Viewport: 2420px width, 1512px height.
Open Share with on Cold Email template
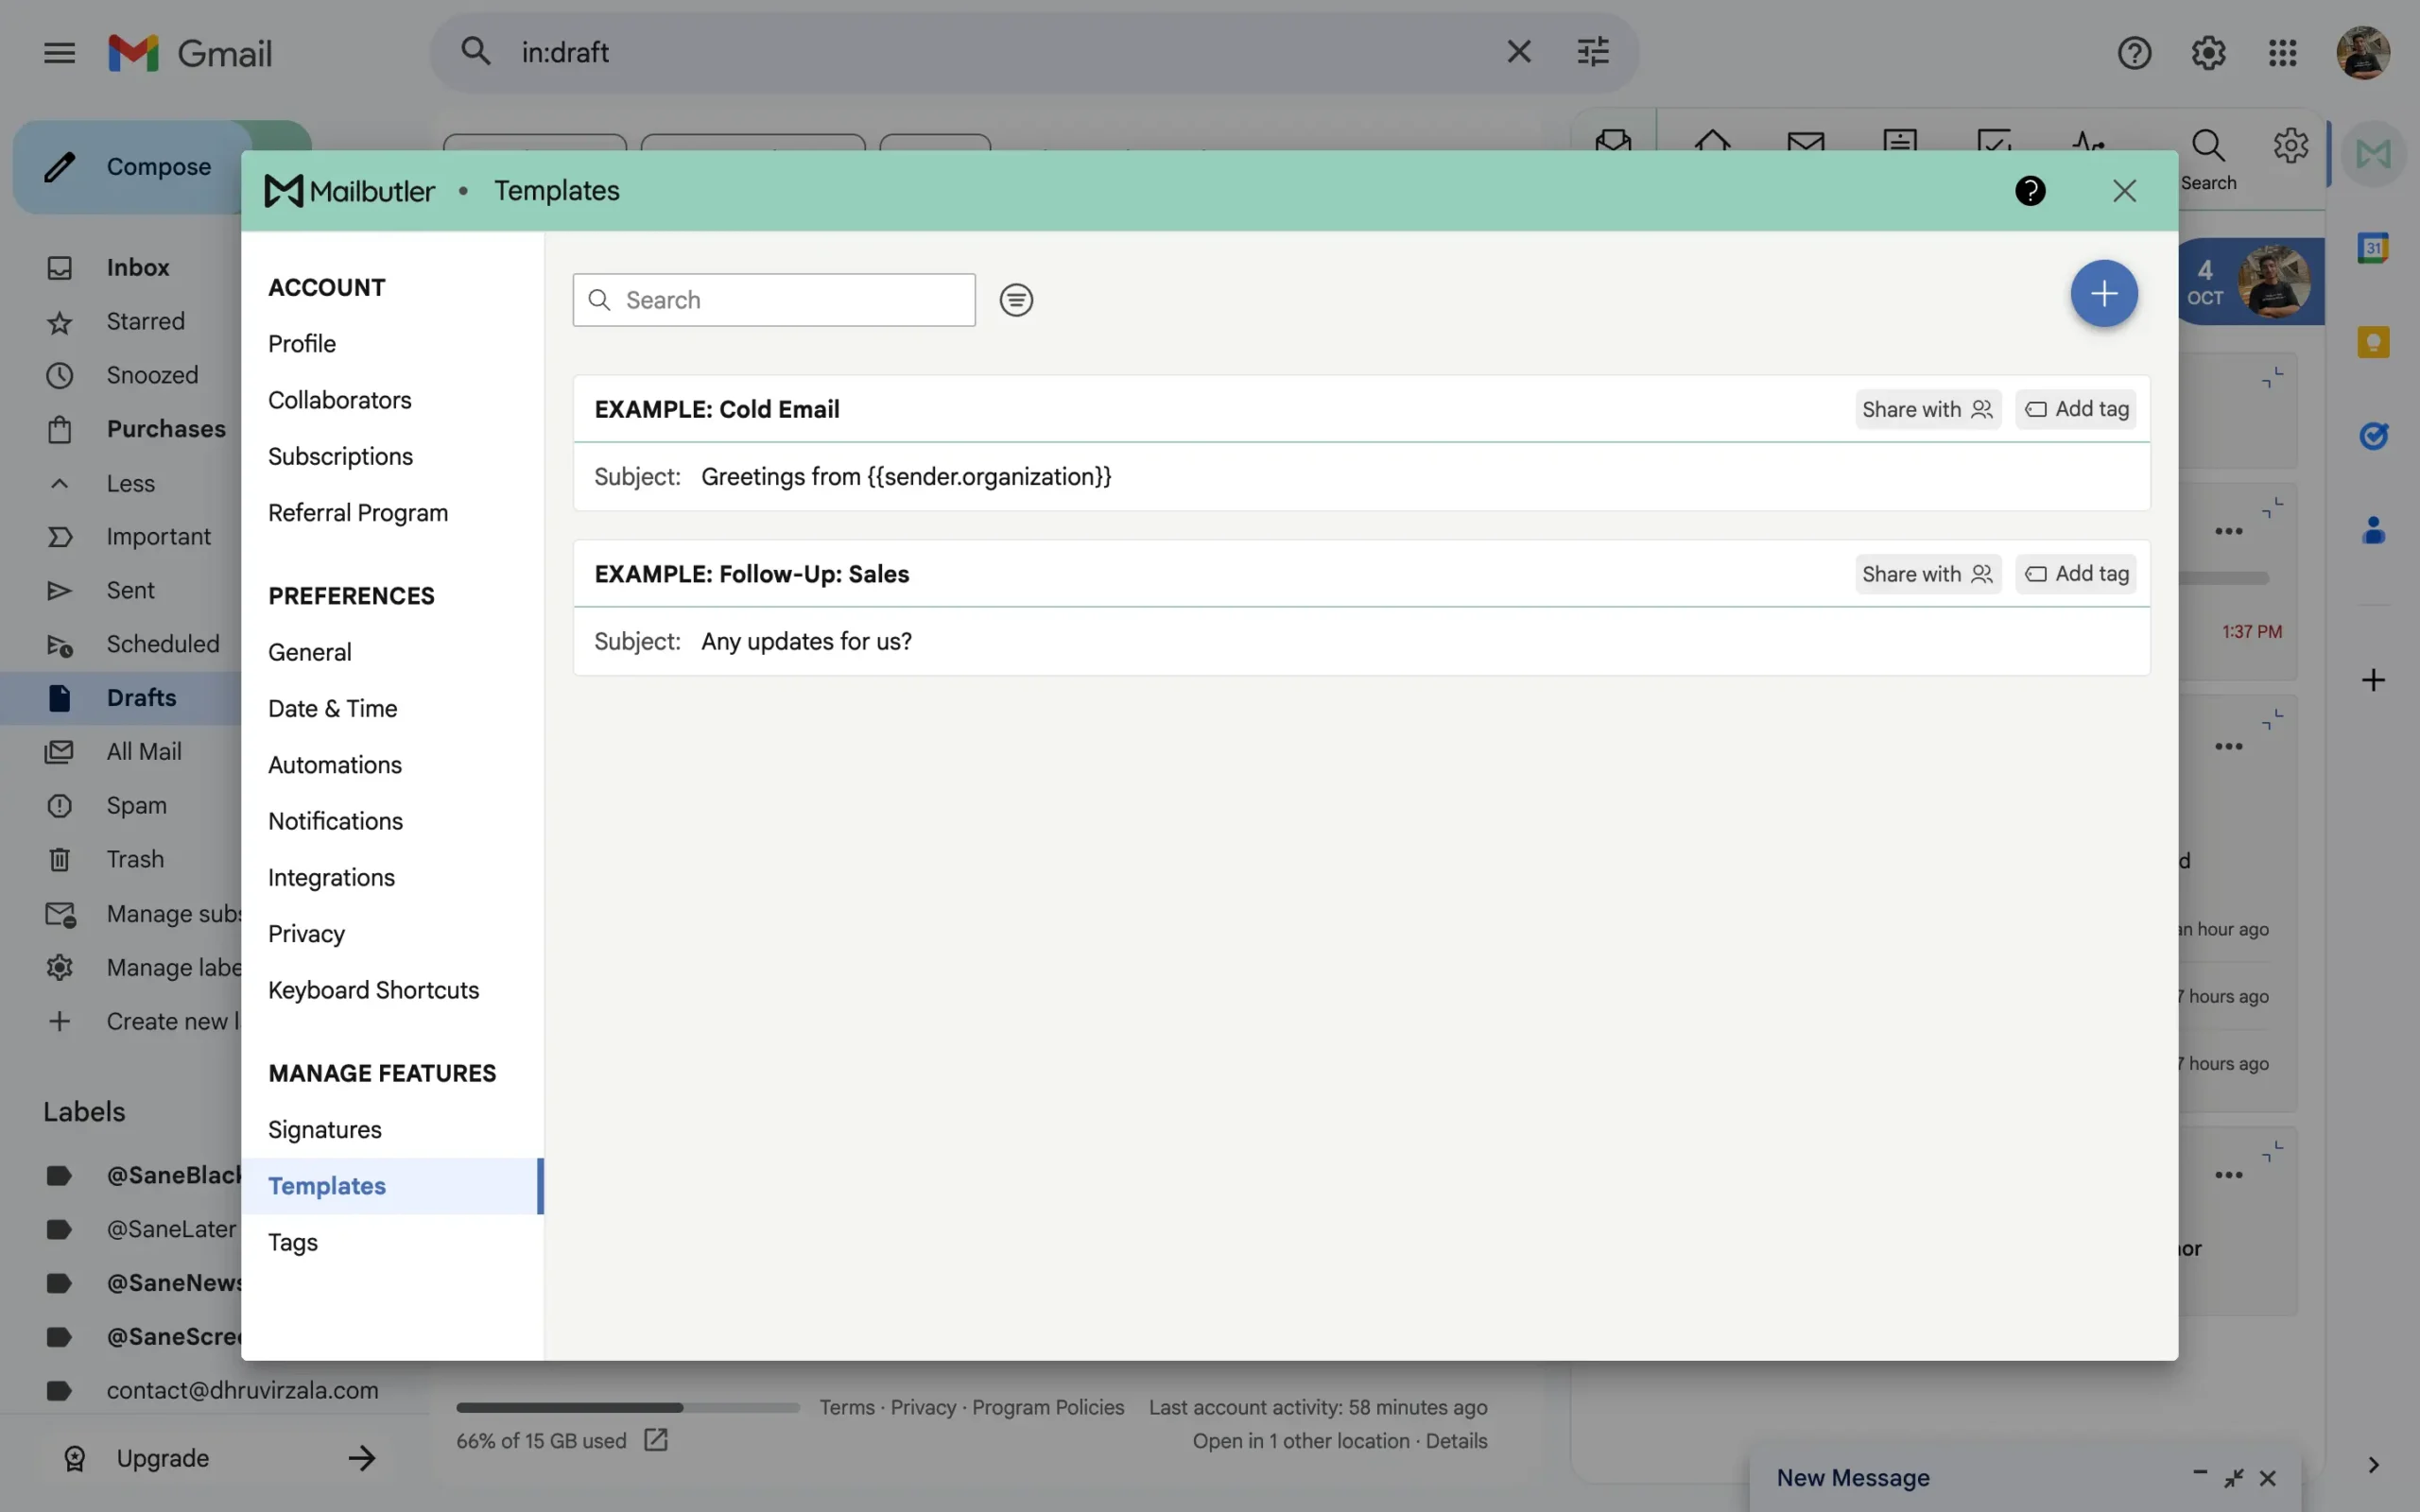tap(1927, 409)
